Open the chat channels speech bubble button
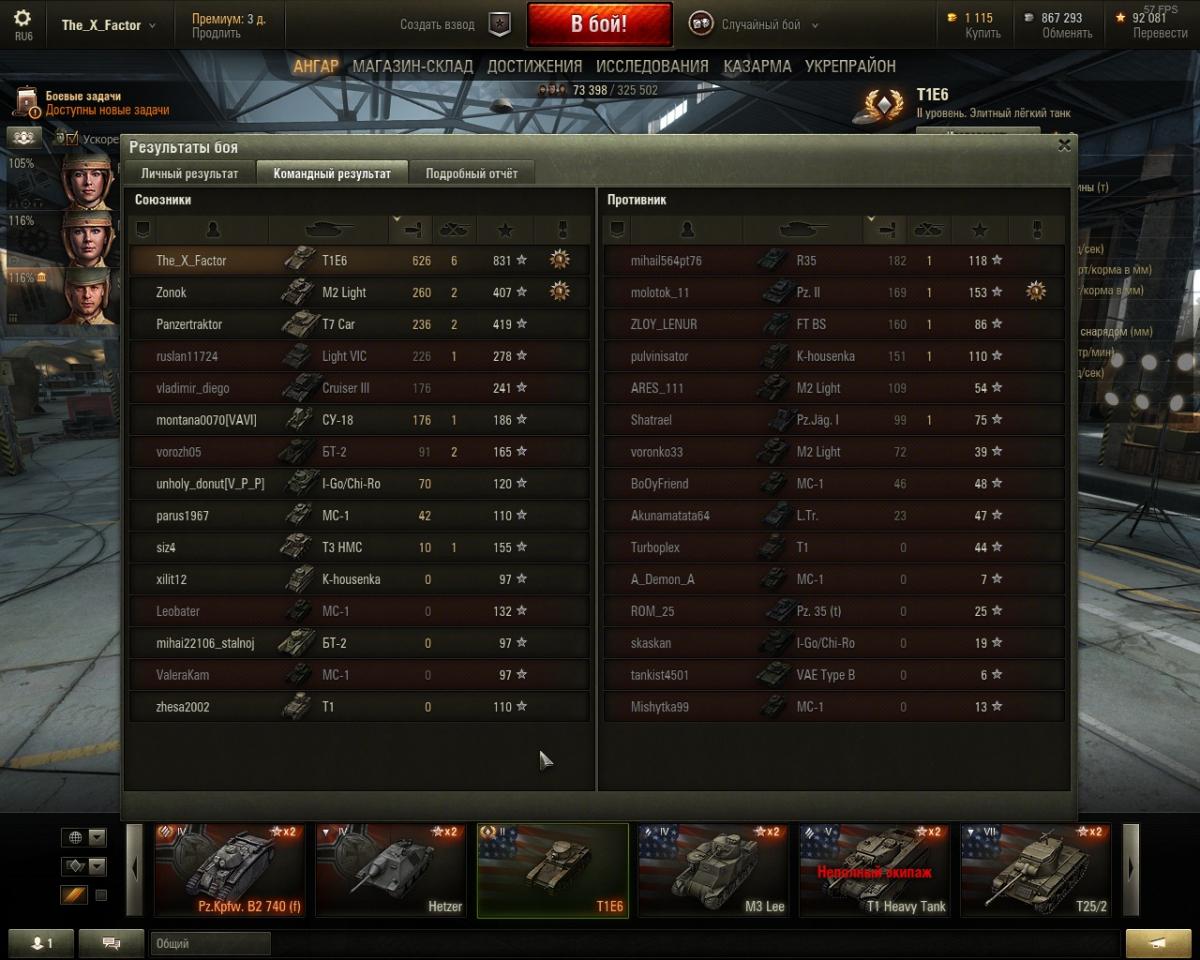1200x960 pixels. tap(111, 943)
